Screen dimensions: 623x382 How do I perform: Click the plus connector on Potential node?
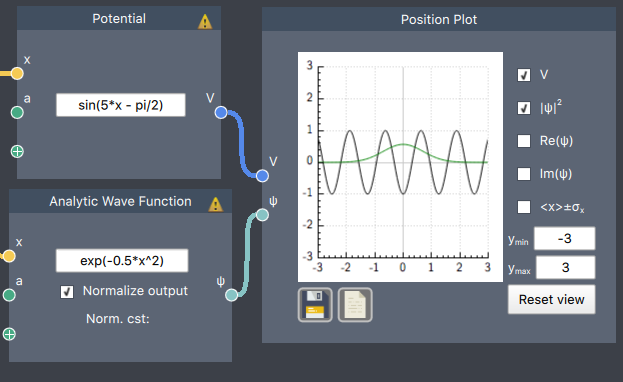pyautogui.click(x=17, y=151)
